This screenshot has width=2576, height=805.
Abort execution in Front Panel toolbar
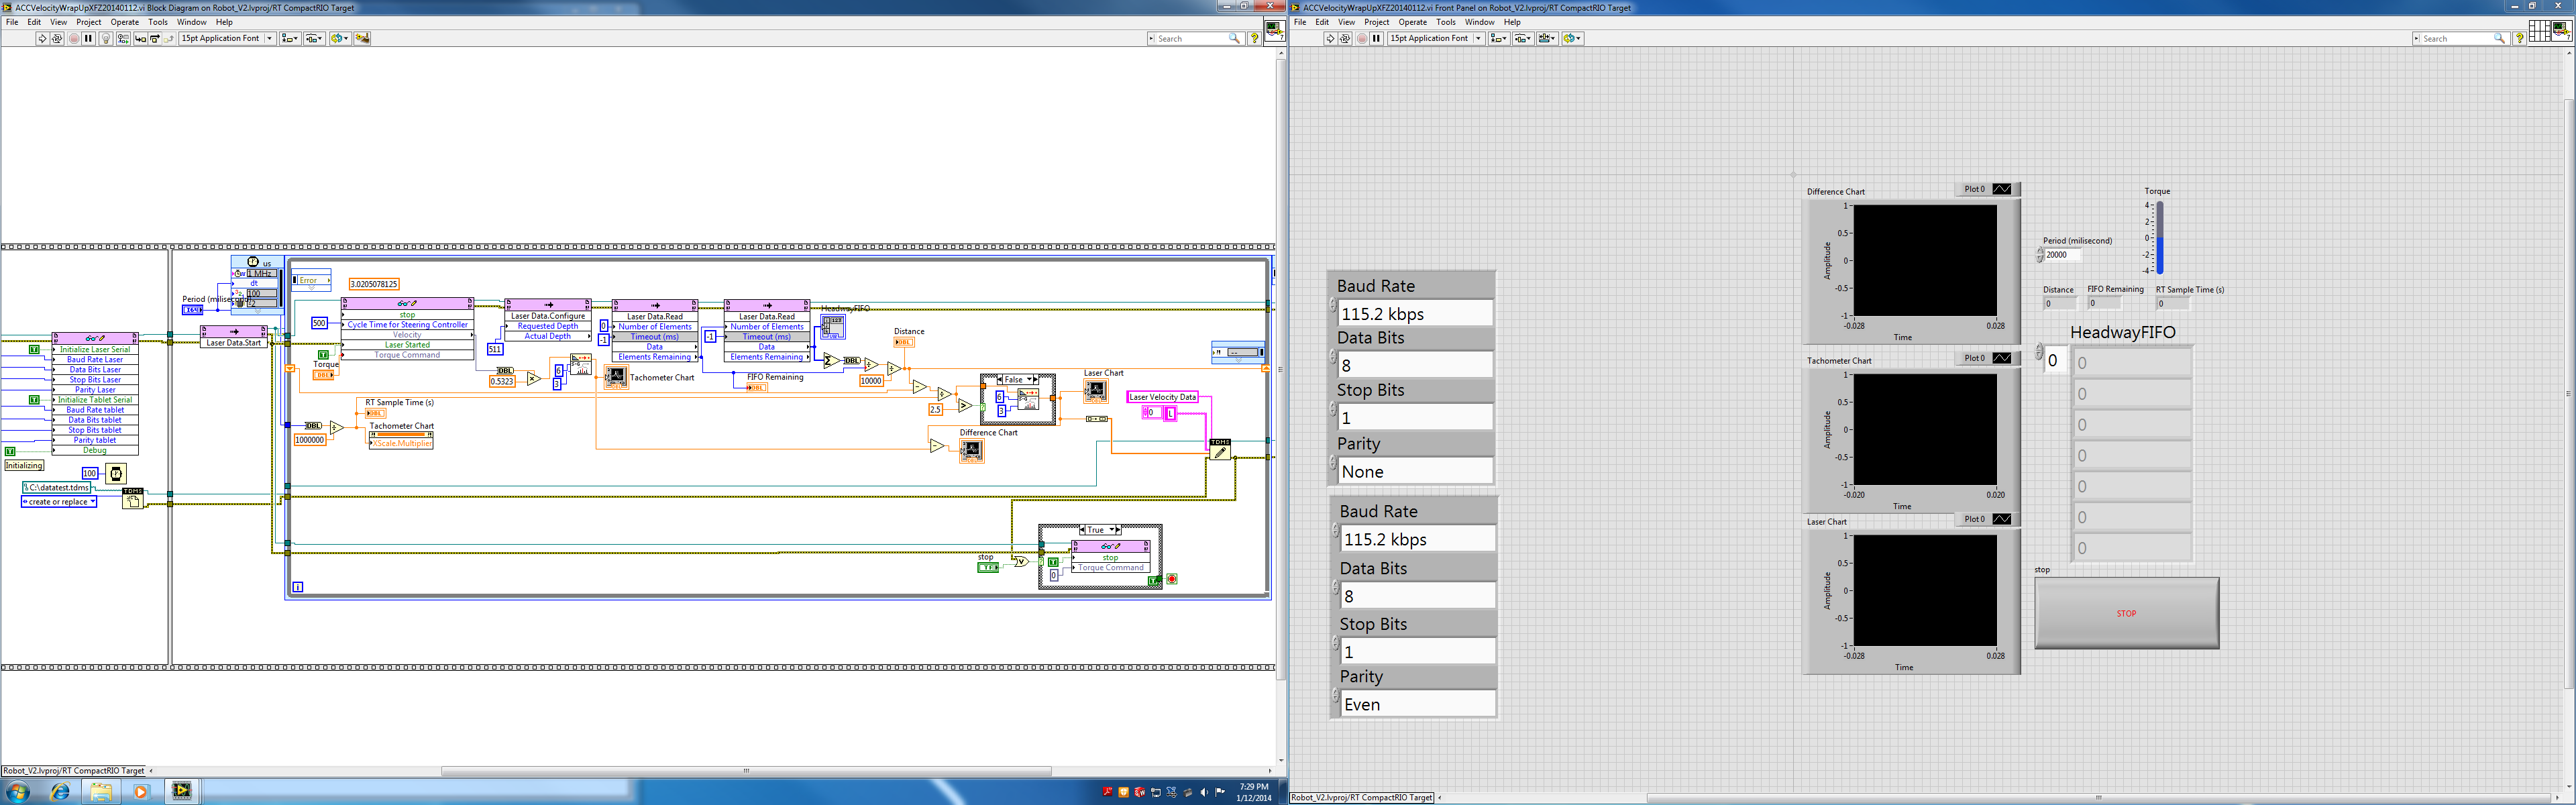(1362, 38)
